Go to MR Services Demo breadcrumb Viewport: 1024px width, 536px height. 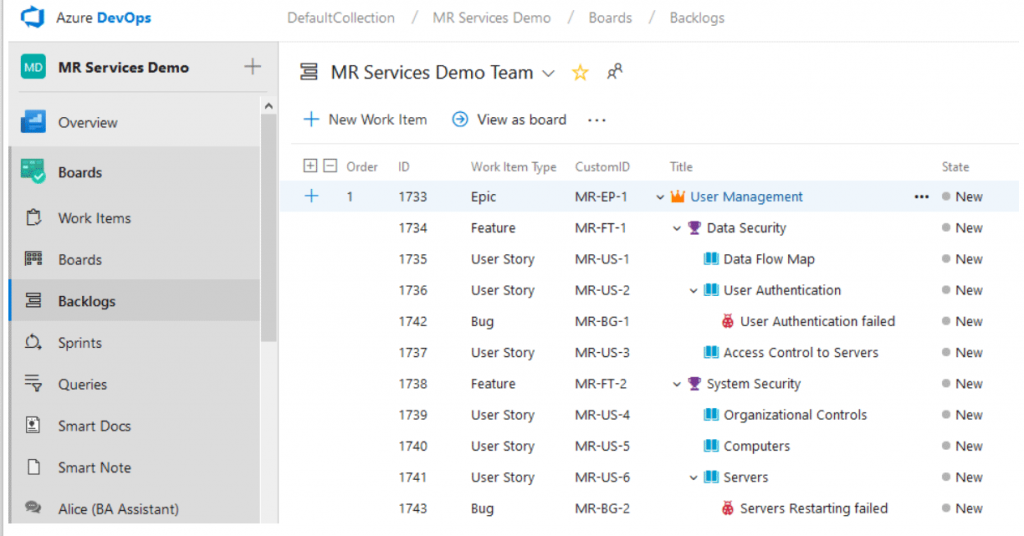pos(492,18)
